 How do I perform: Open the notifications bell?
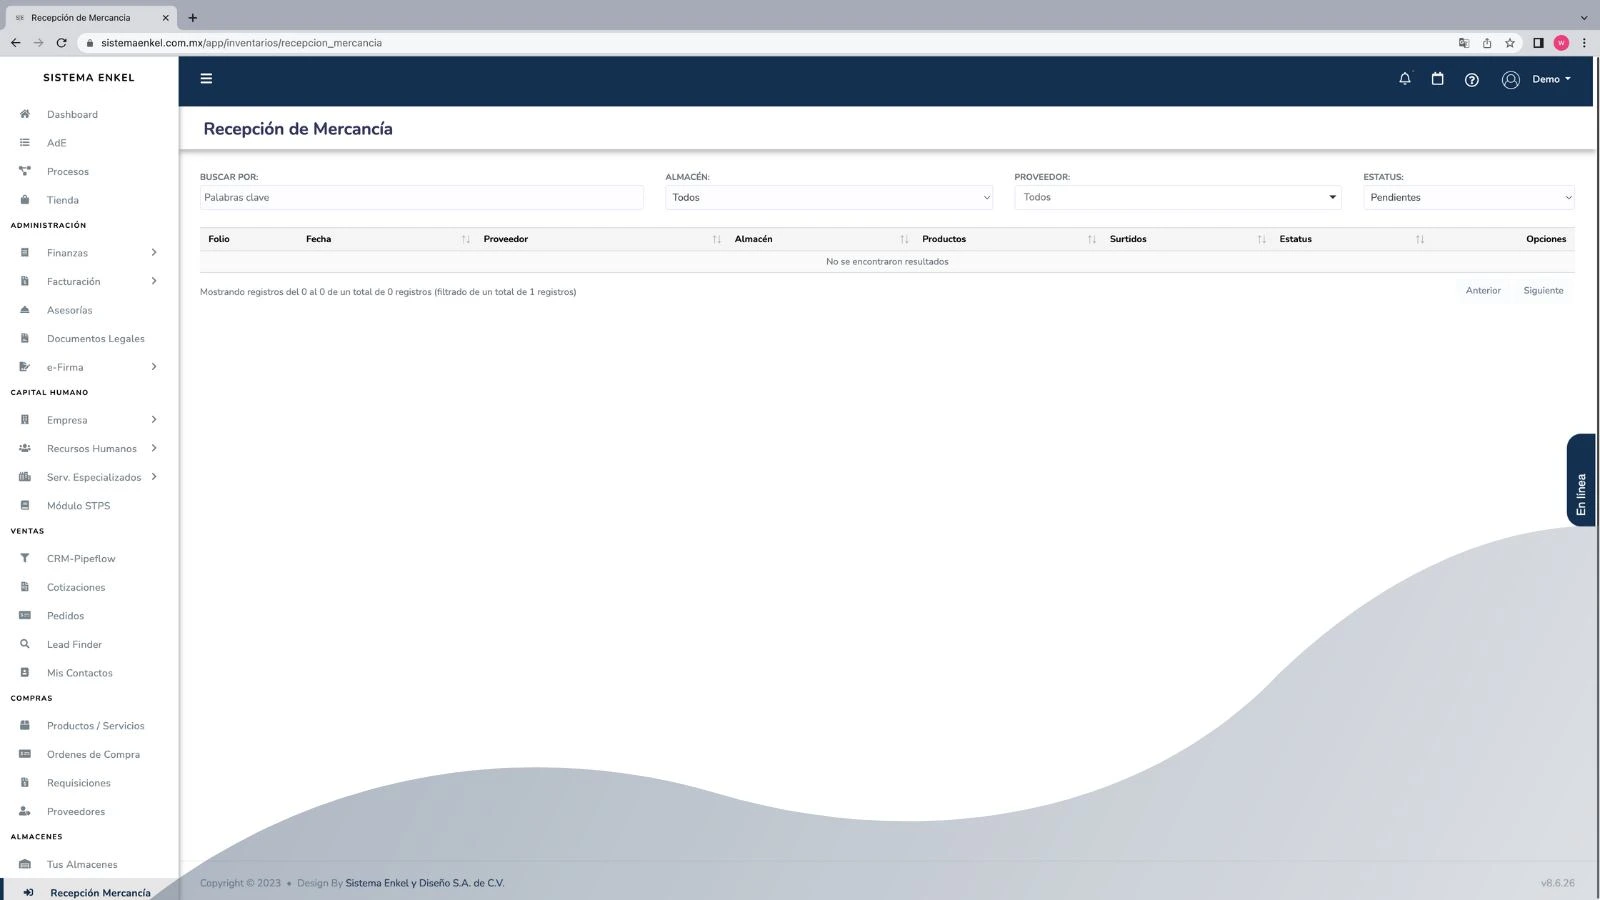1404,79
